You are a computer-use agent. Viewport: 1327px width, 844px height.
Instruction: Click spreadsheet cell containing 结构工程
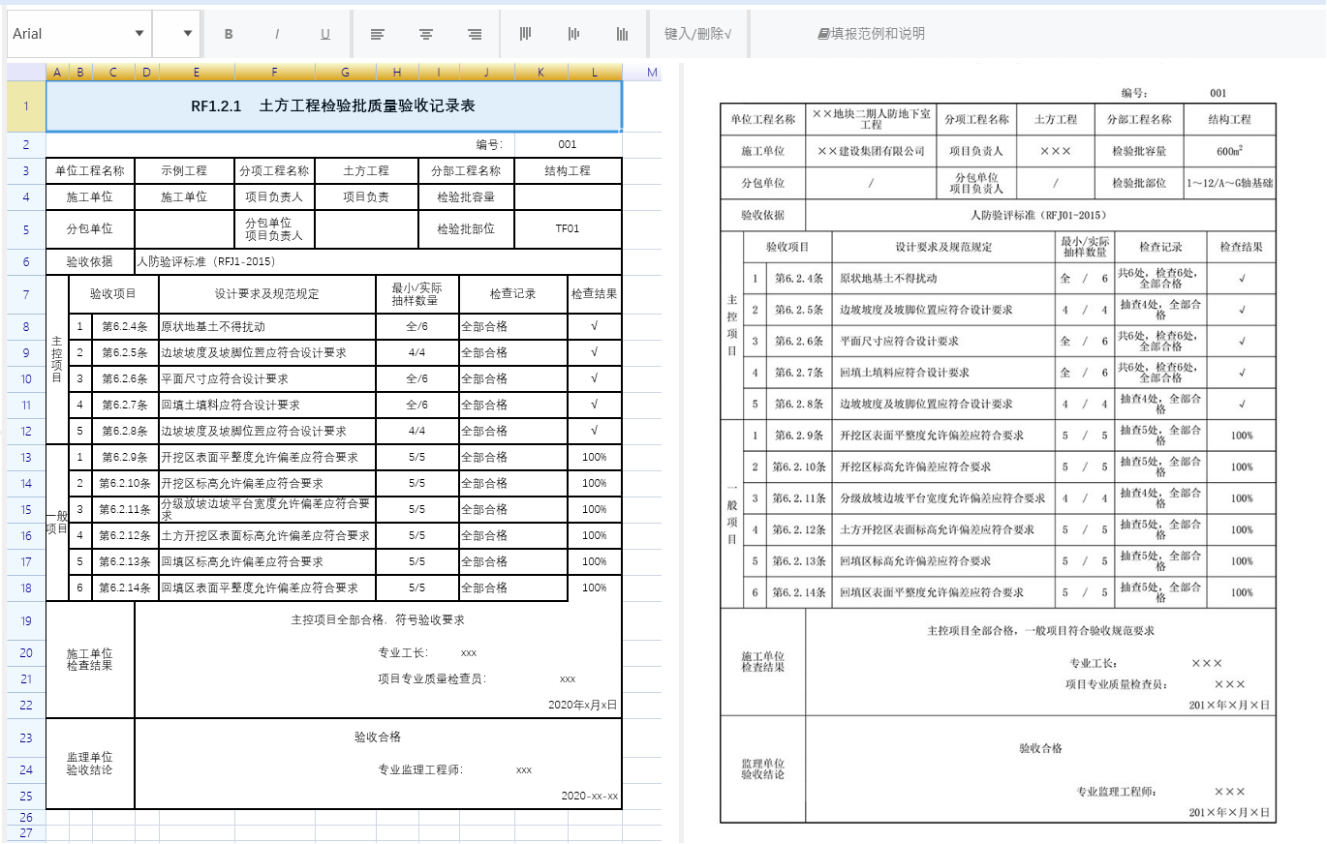pyautogui.click(x=567, y=171)
